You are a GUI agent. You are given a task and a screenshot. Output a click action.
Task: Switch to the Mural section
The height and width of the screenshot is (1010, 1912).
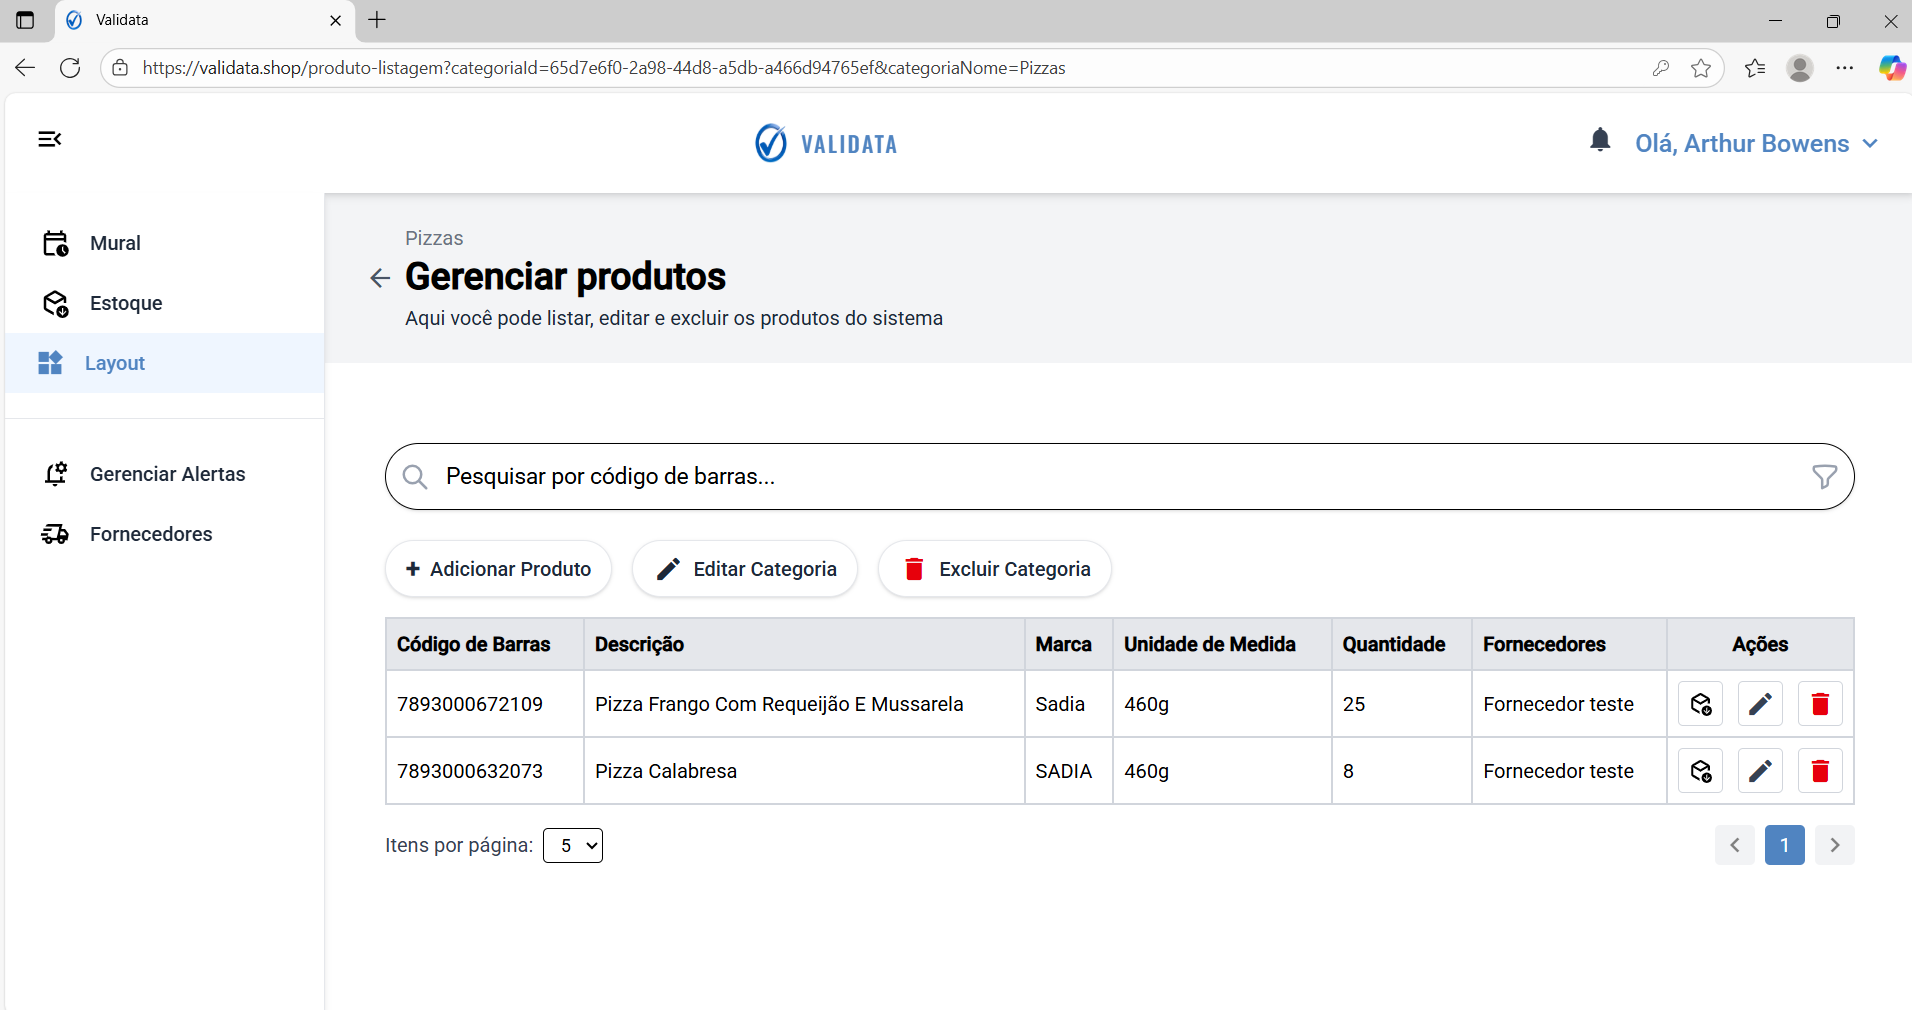click(x=116, y=243)
